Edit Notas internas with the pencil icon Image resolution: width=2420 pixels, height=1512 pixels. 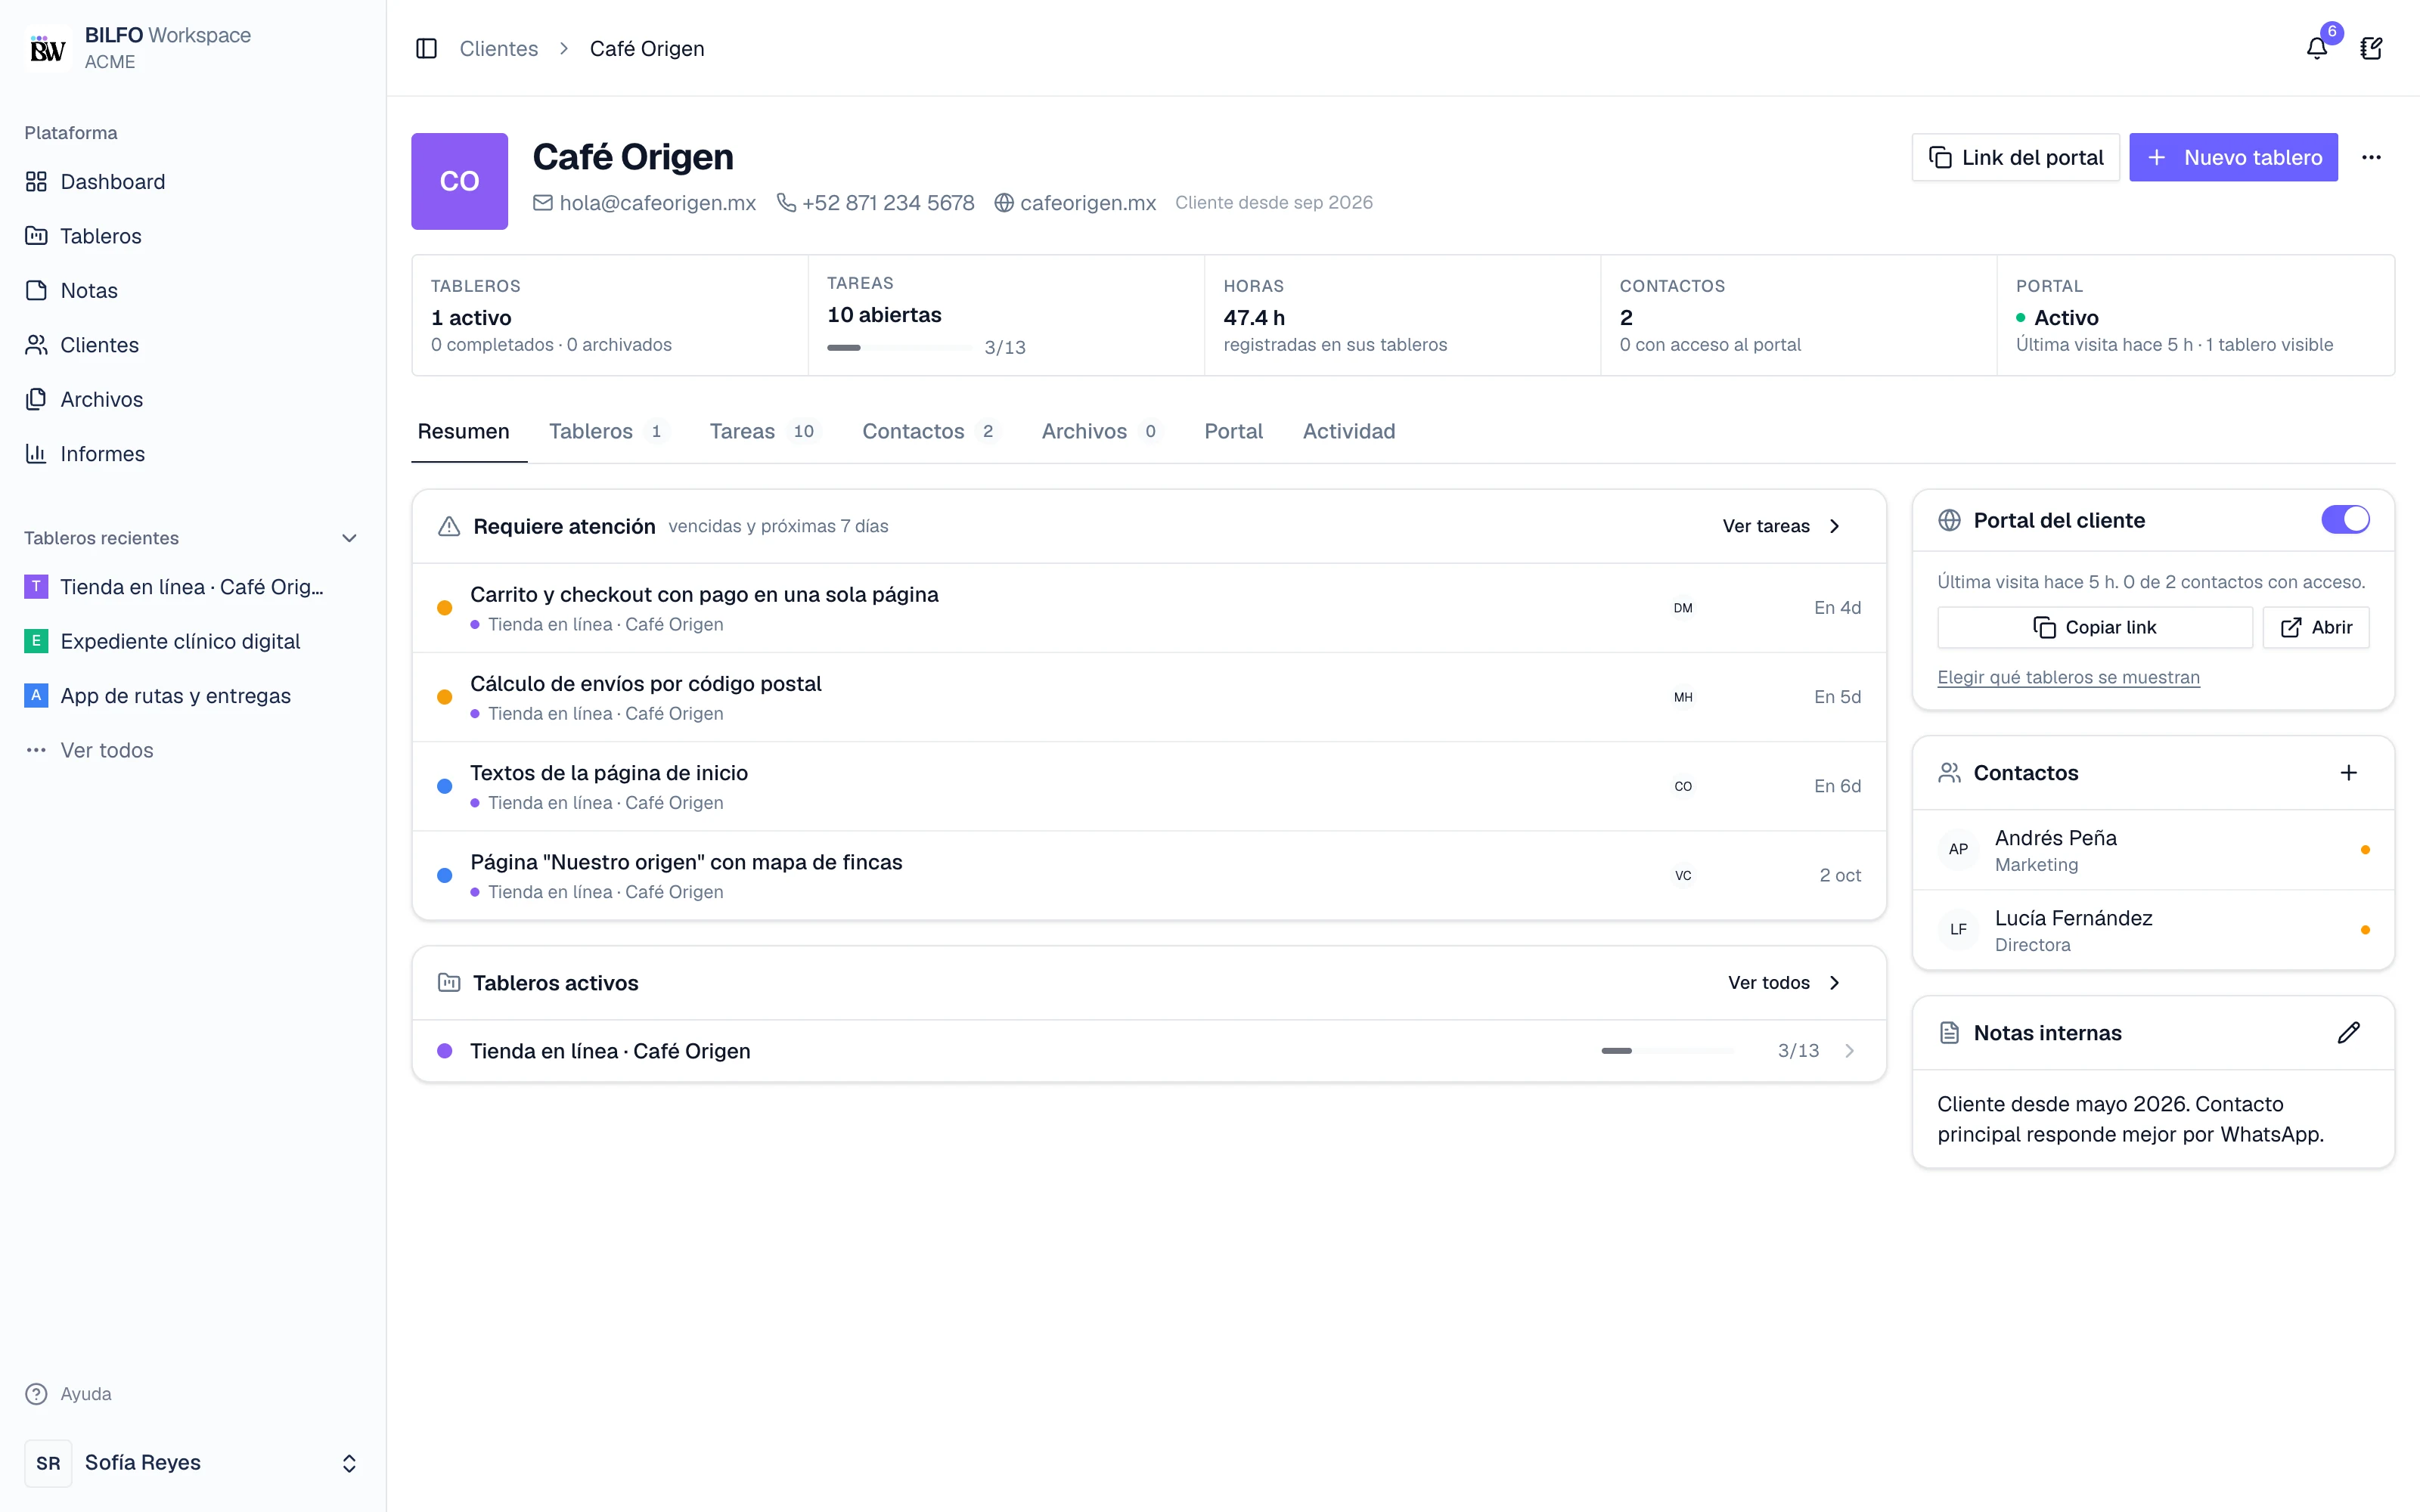point(2349,1033)
